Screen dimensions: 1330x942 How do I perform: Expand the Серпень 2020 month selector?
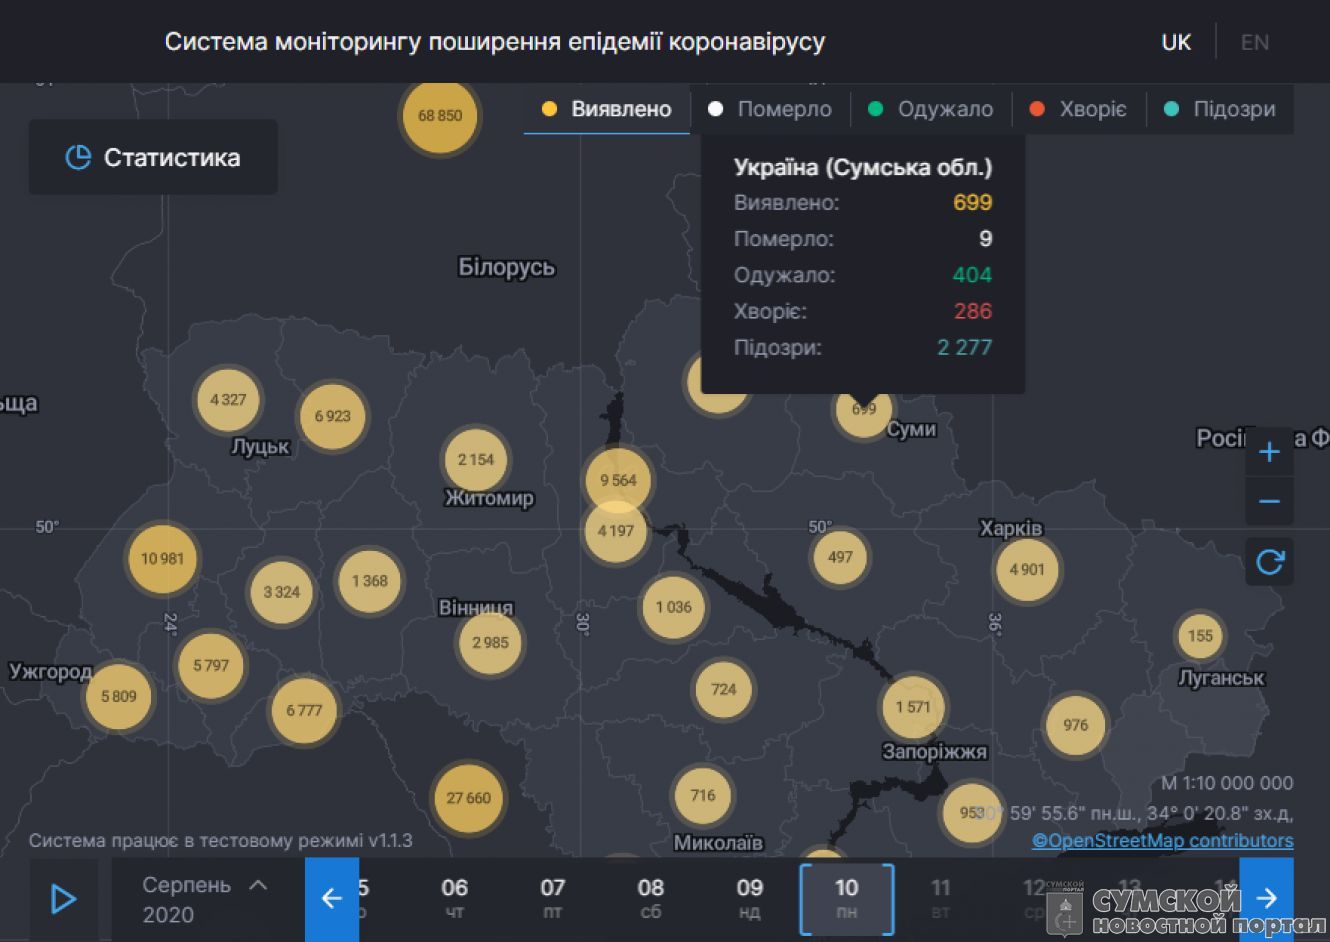(x=204, y=899)
